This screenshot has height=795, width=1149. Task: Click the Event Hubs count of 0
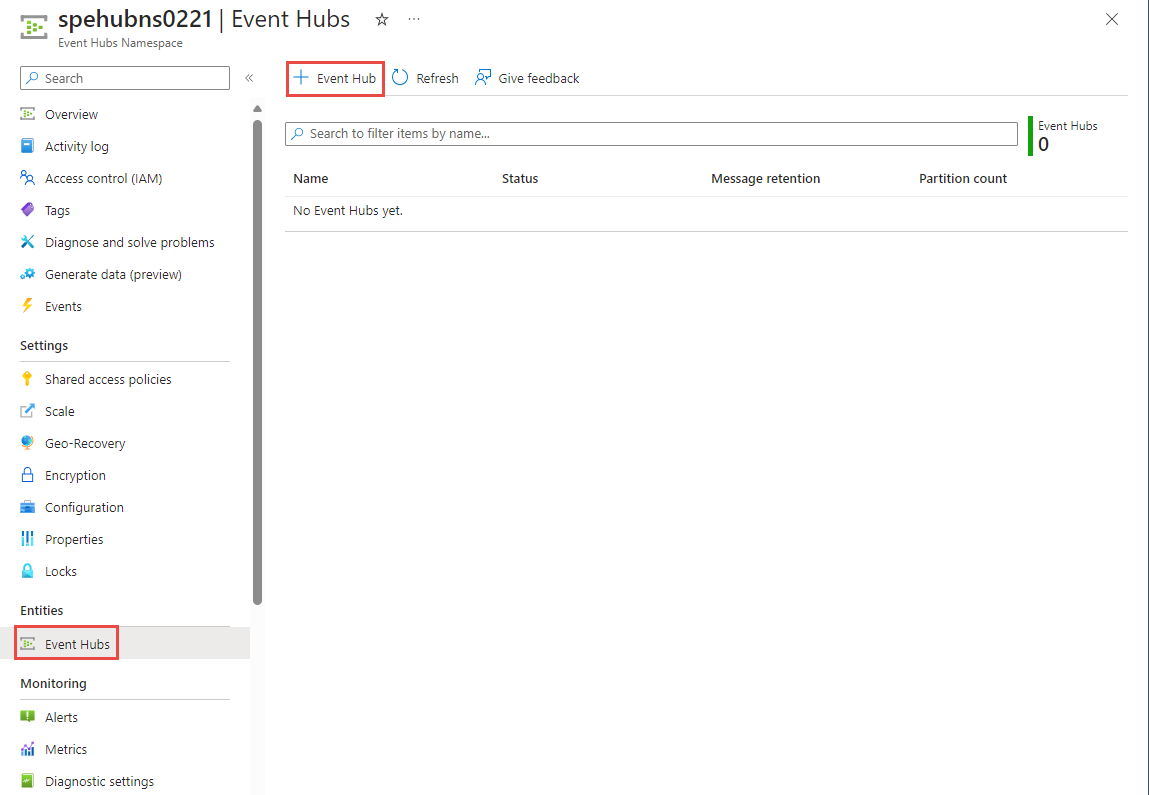coord(1043,145)
